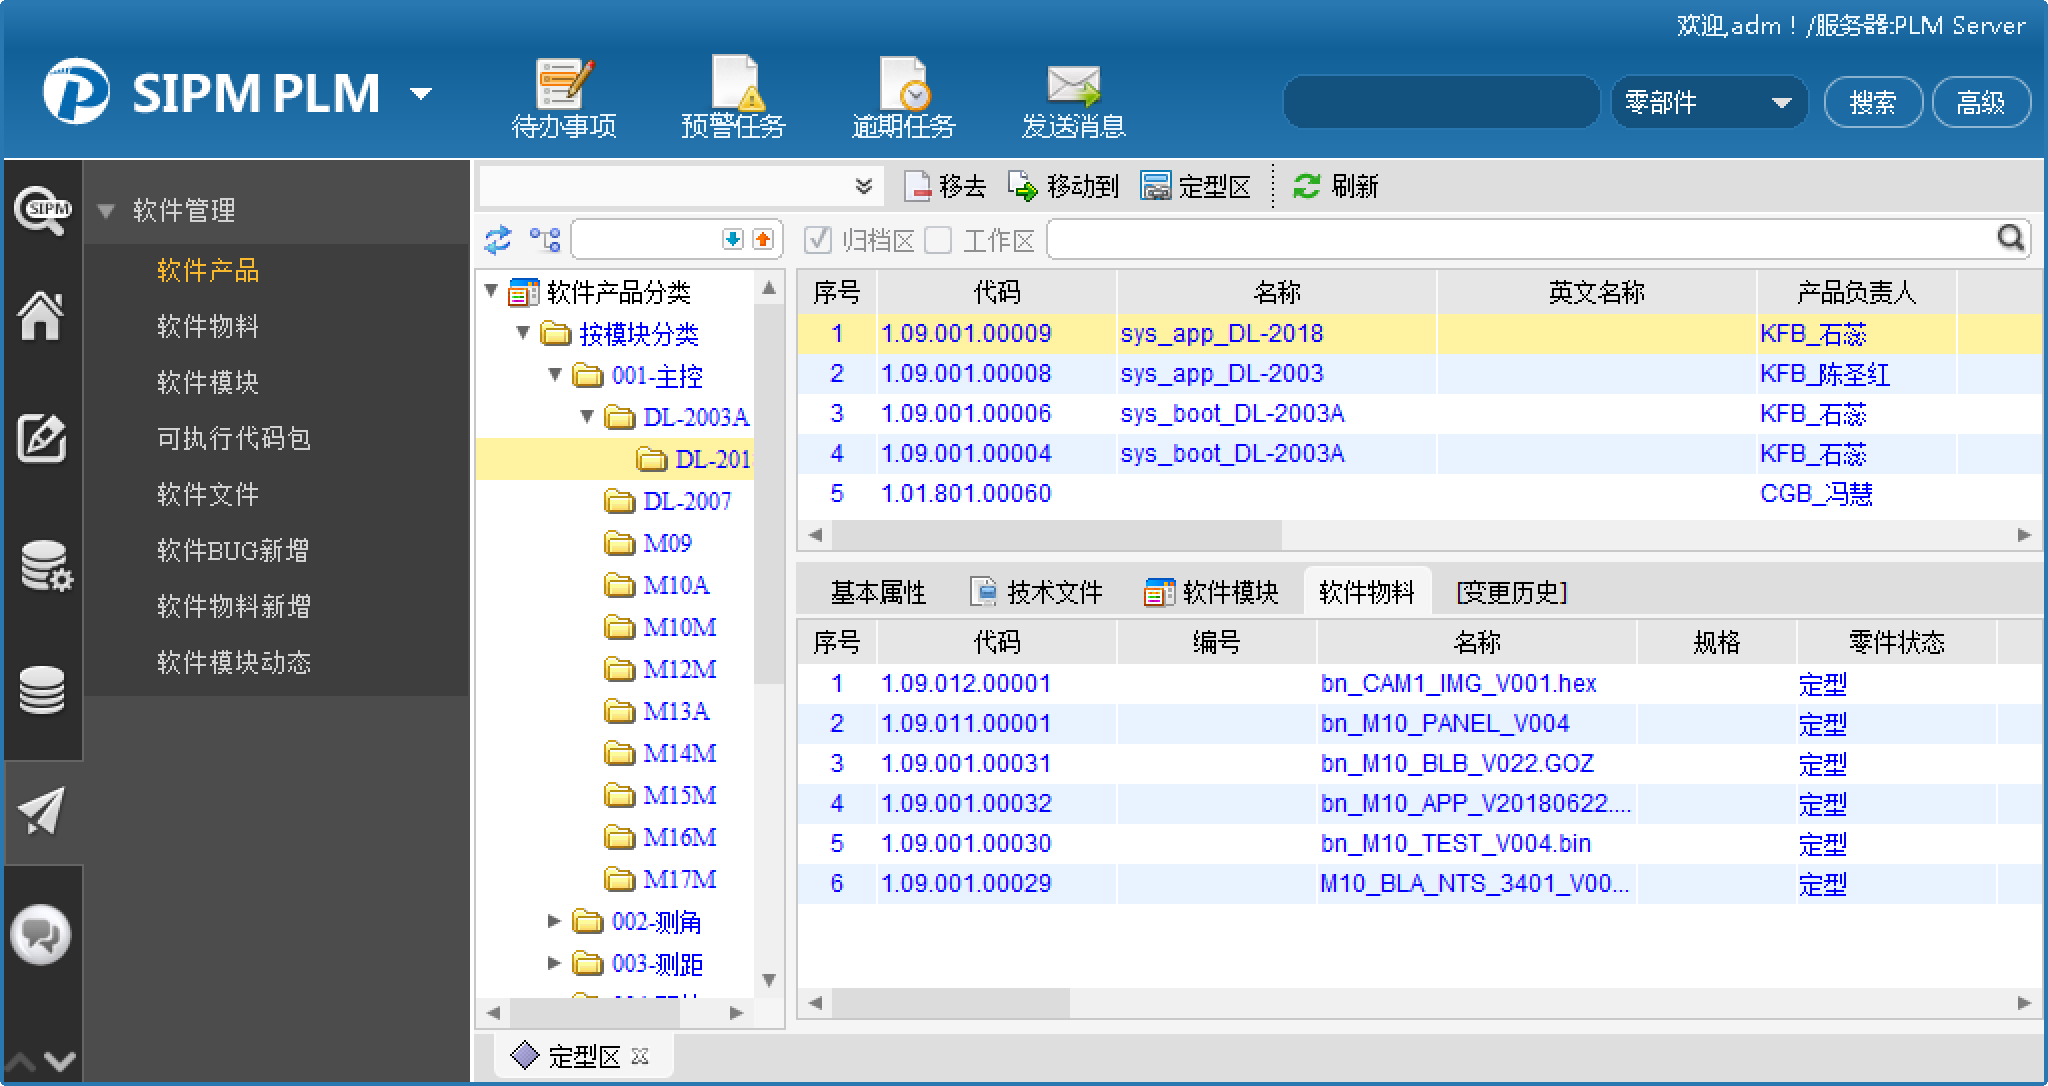This screenshot has height=1086, width=2048.
Task: Click the home icon in left sidebar
Action: click(x=41, y=316)
